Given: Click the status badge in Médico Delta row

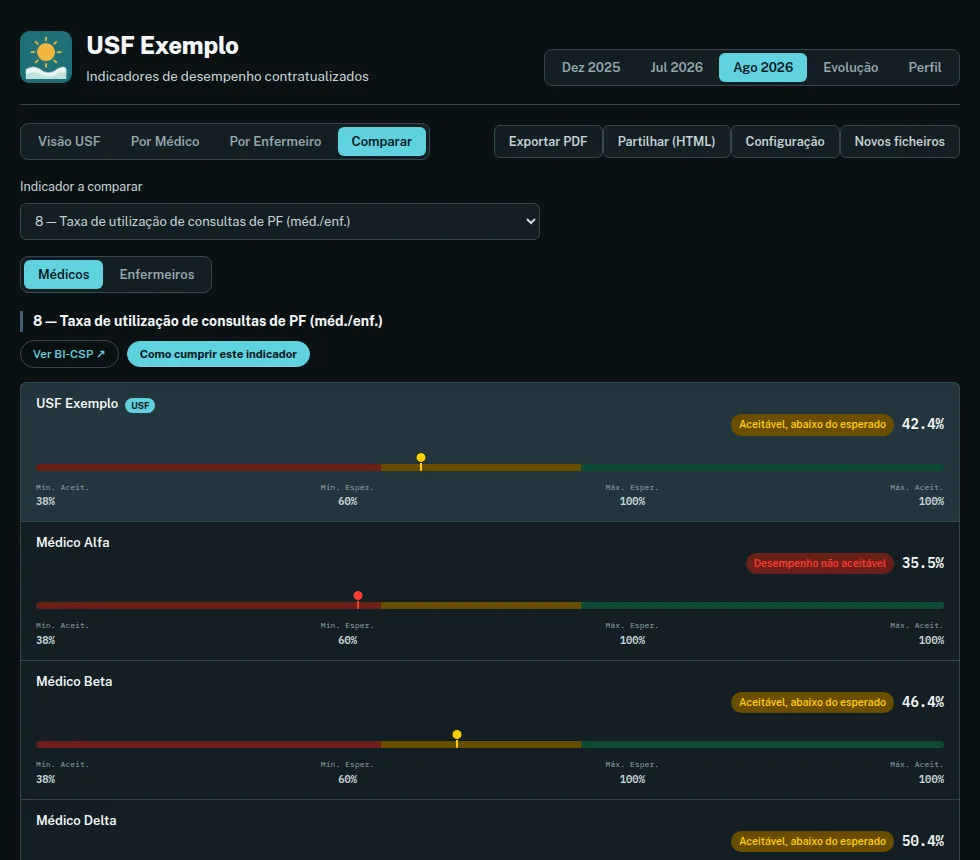Looking at the screenshot, I should click(812, 841).
